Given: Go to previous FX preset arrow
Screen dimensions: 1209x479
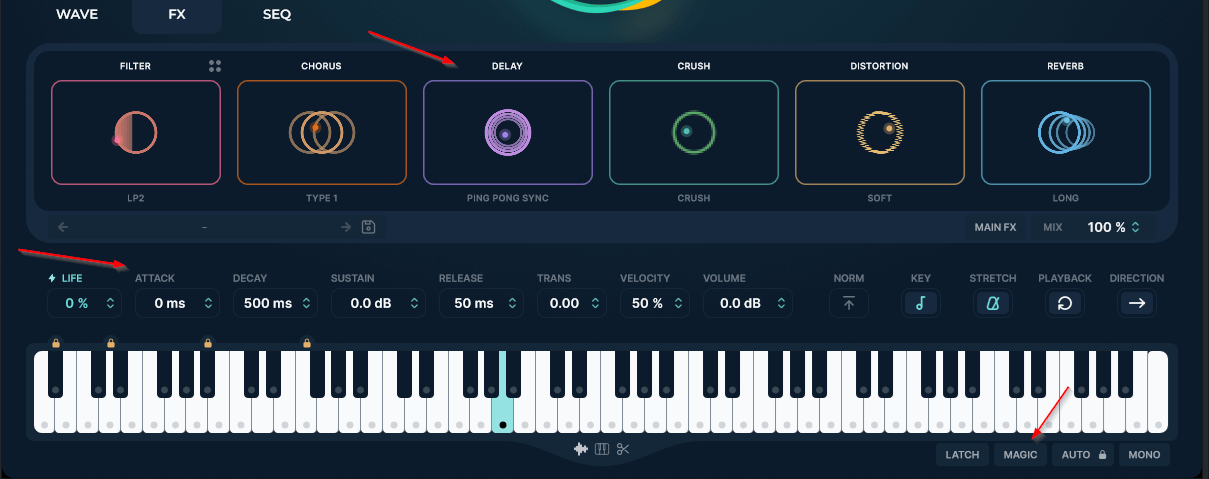Looking at the screenshot, I should [63, 227].
